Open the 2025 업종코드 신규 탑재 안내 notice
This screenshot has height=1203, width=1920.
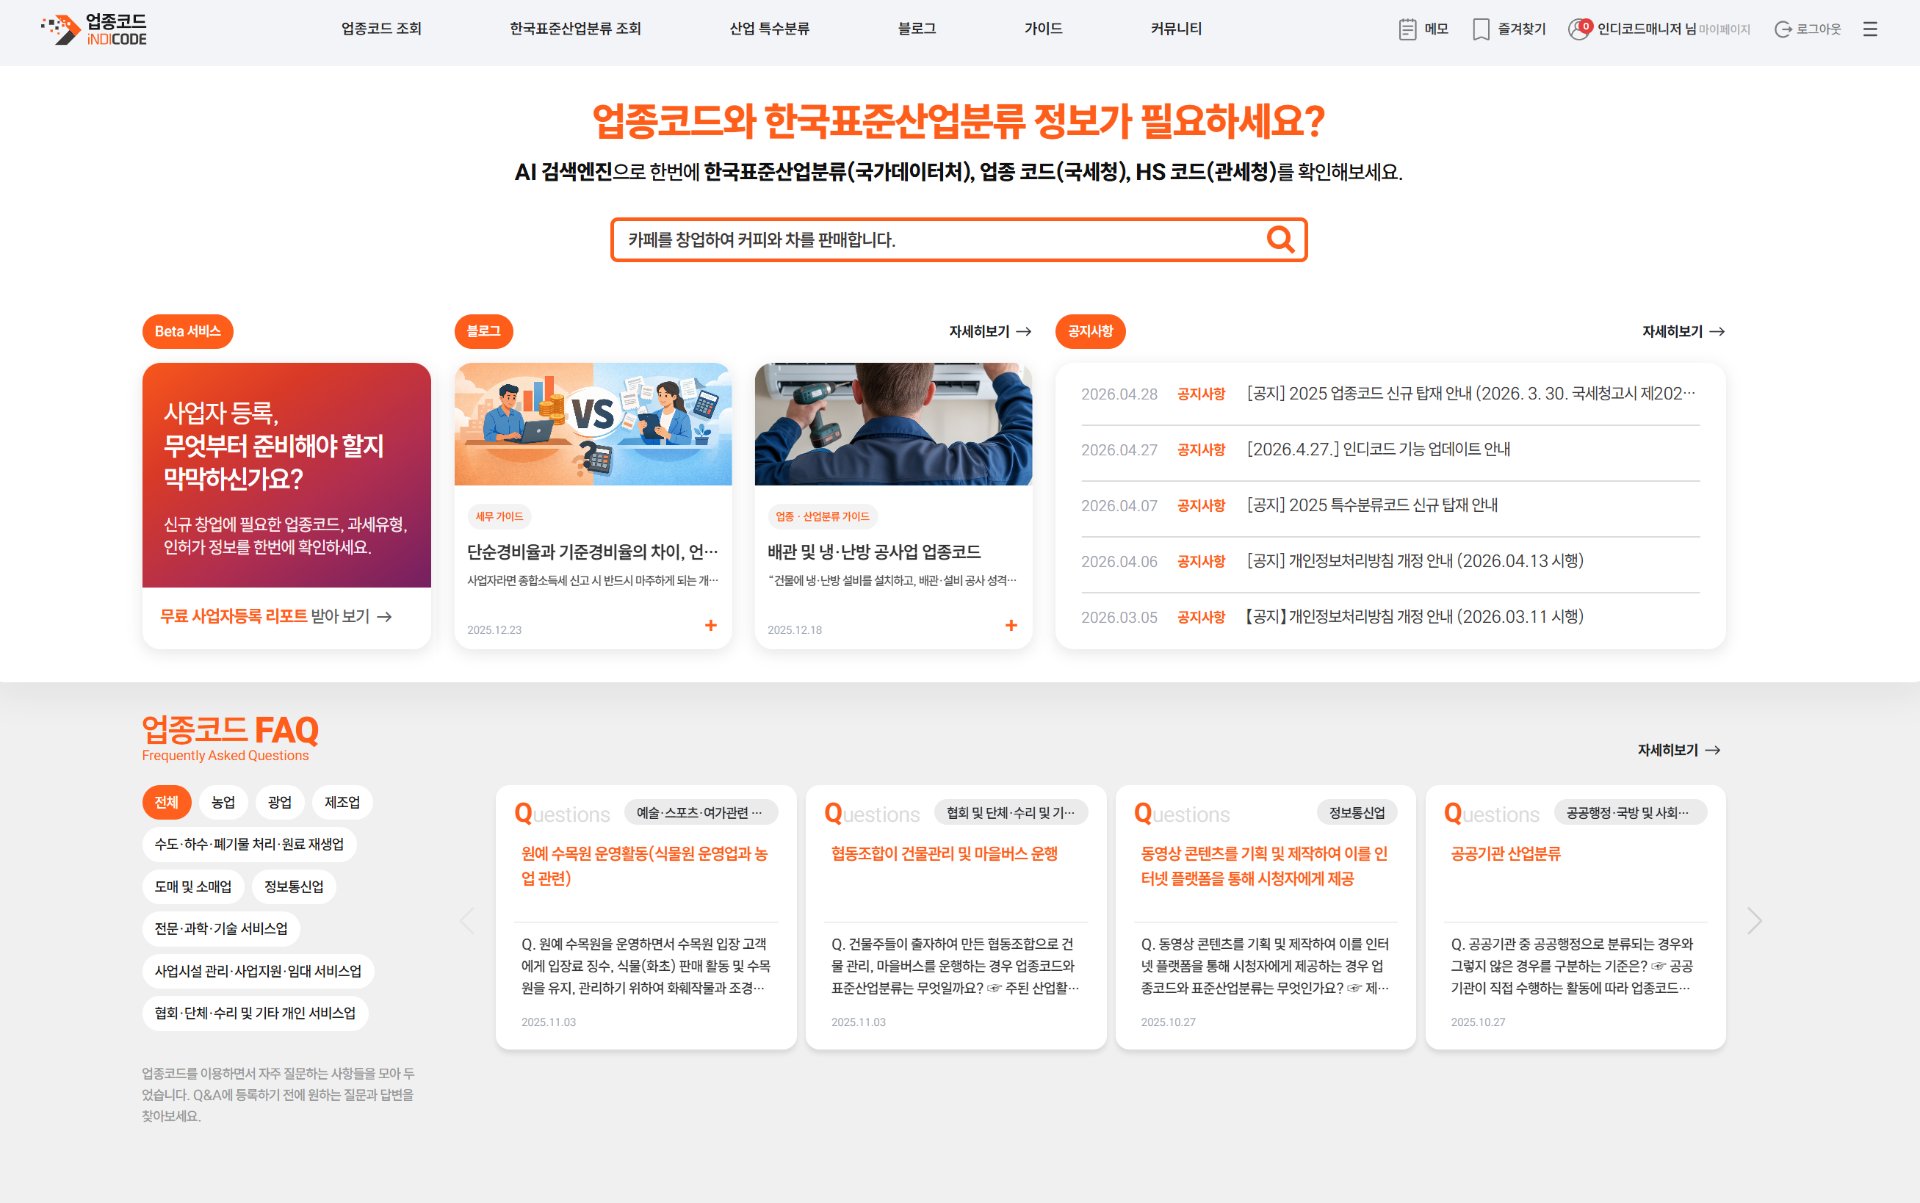1470,393
